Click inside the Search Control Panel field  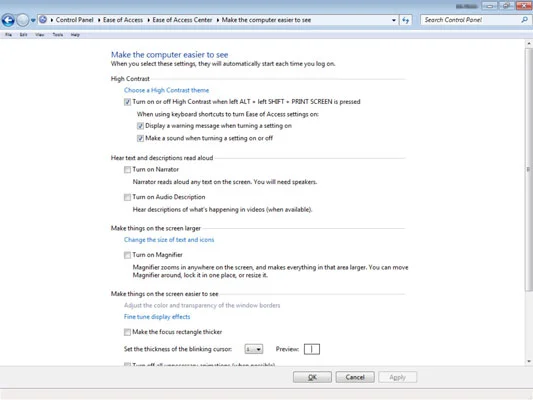470,20
